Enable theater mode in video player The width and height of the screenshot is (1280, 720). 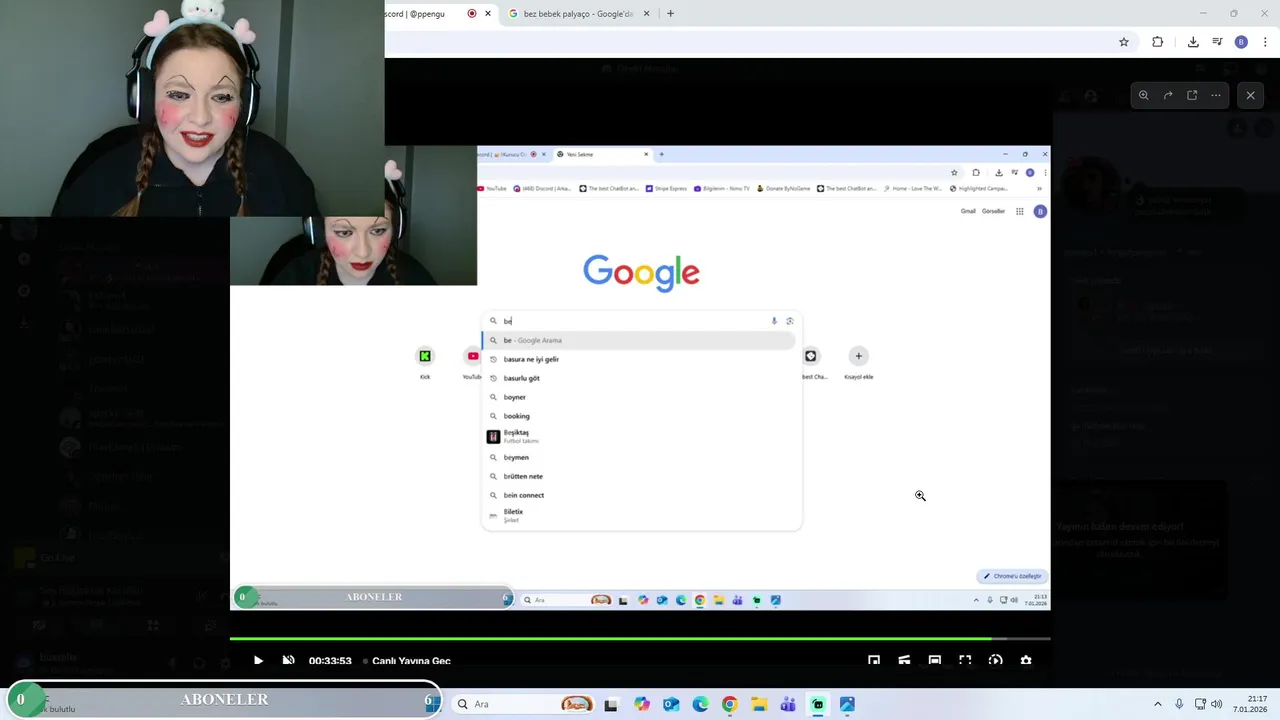click(934, 660)
